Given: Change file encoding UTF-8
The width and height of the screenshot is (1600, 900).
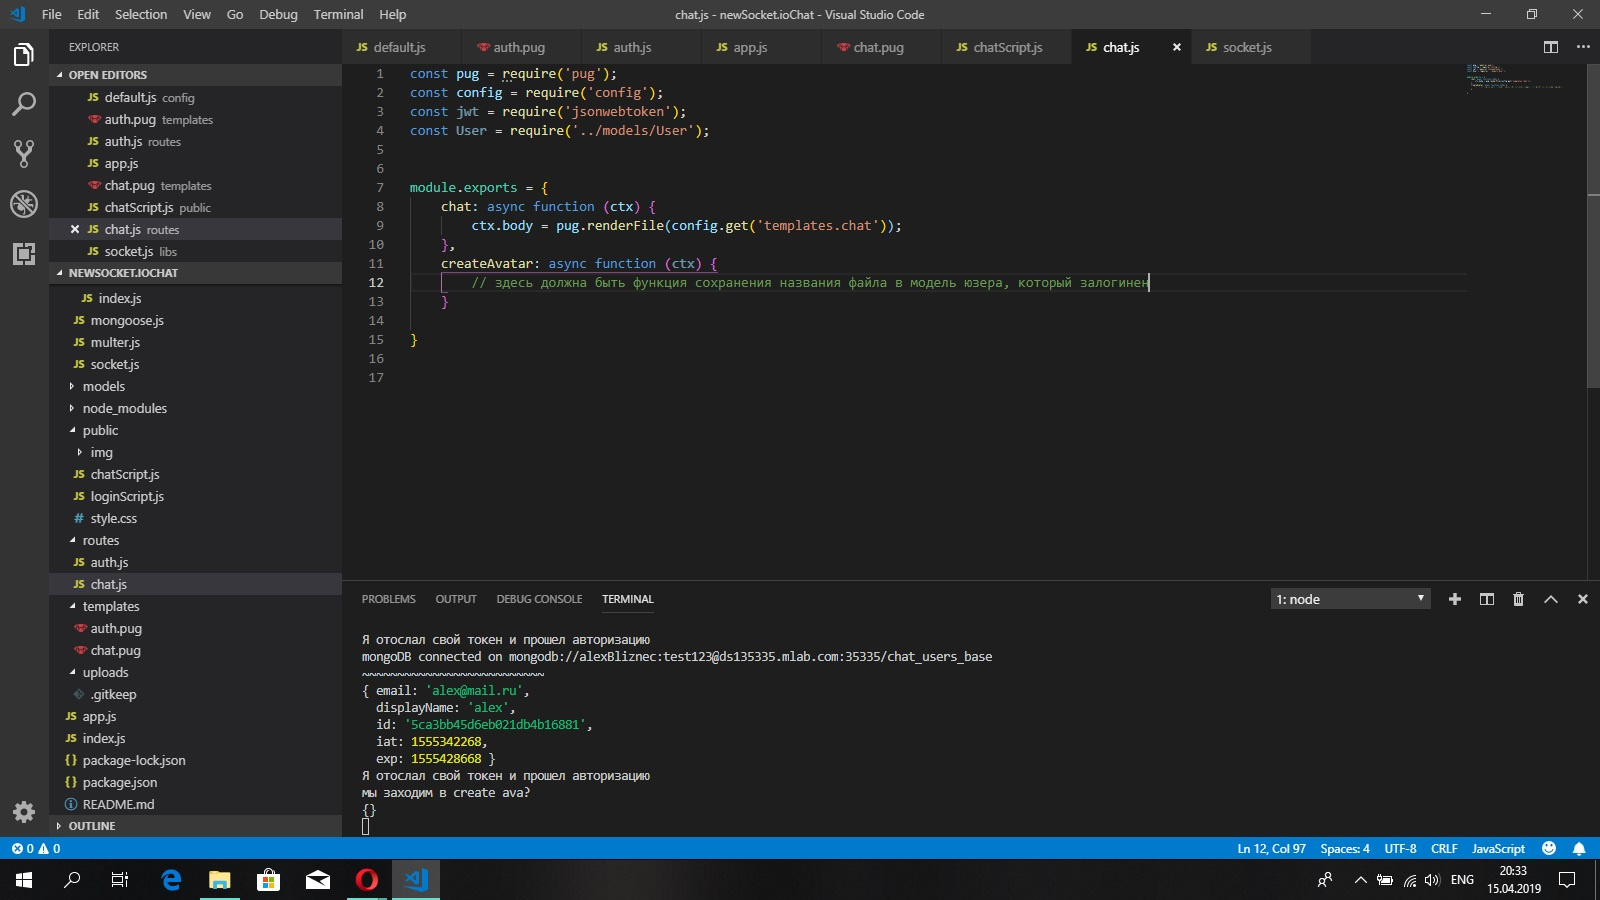Looking at the screenshot, I should (x=1400, y=848).
